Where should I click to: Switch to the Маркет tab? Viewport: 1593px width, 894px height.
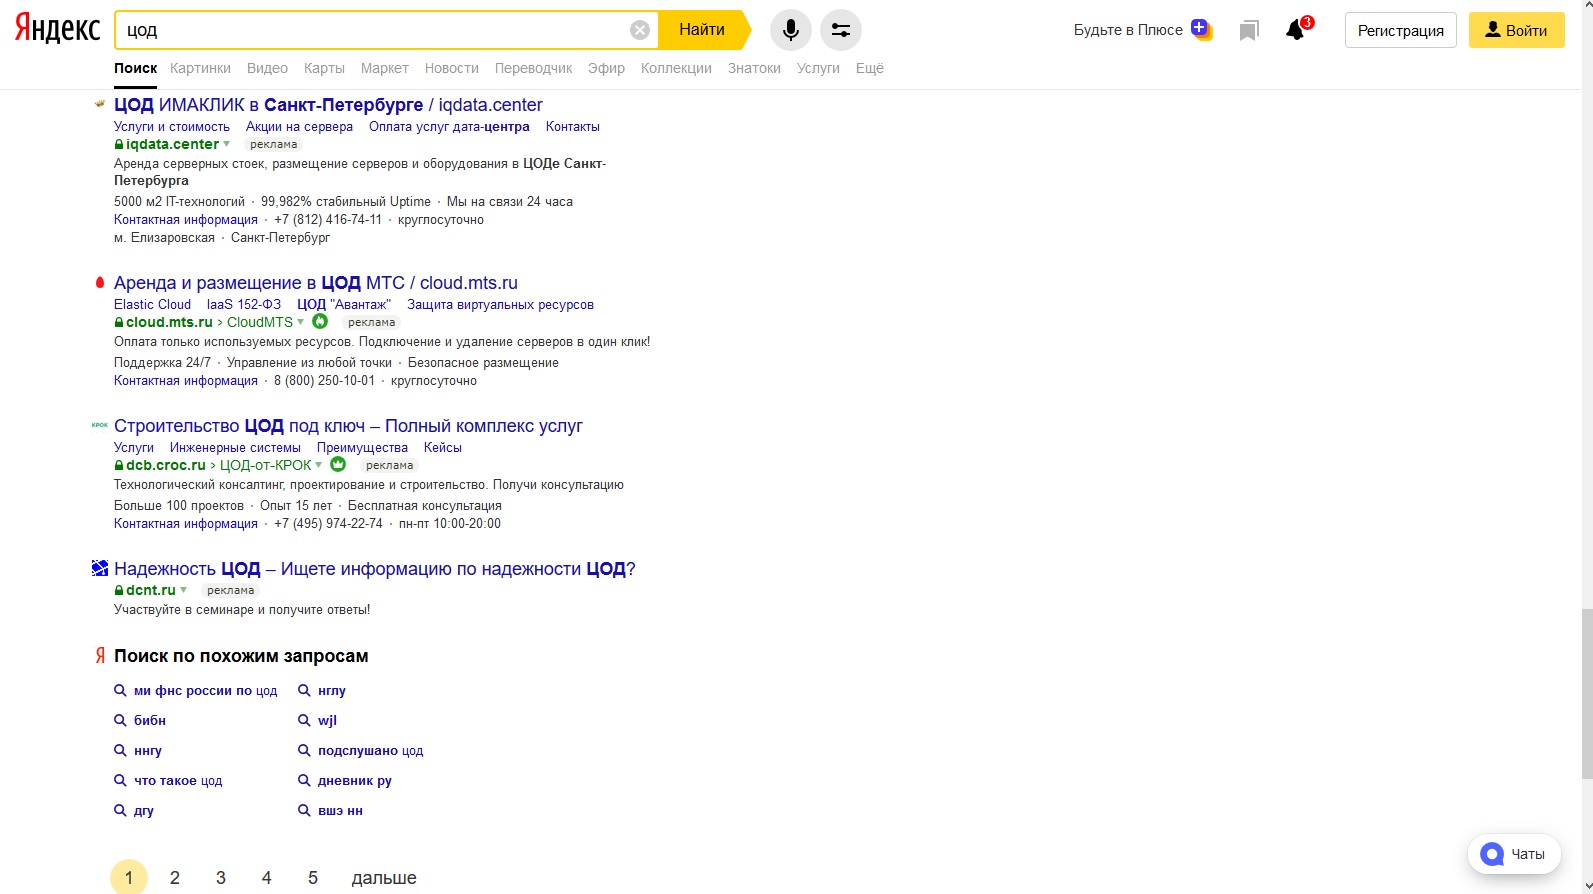[x=385, y=68]
